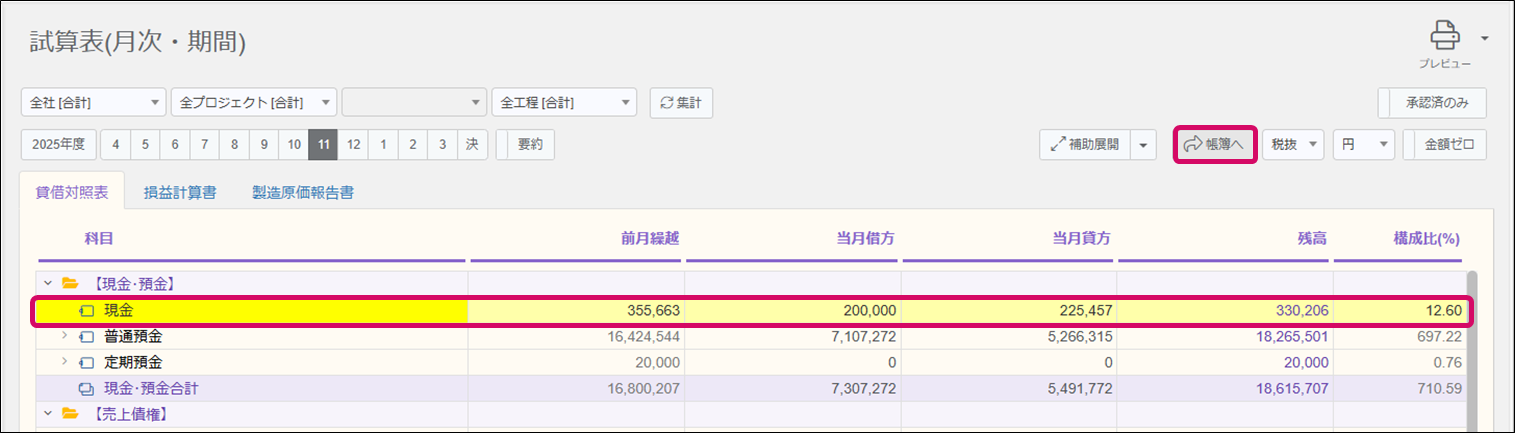
Task: Open the 補助展開 dropdown arrow
Action: 1144,144
